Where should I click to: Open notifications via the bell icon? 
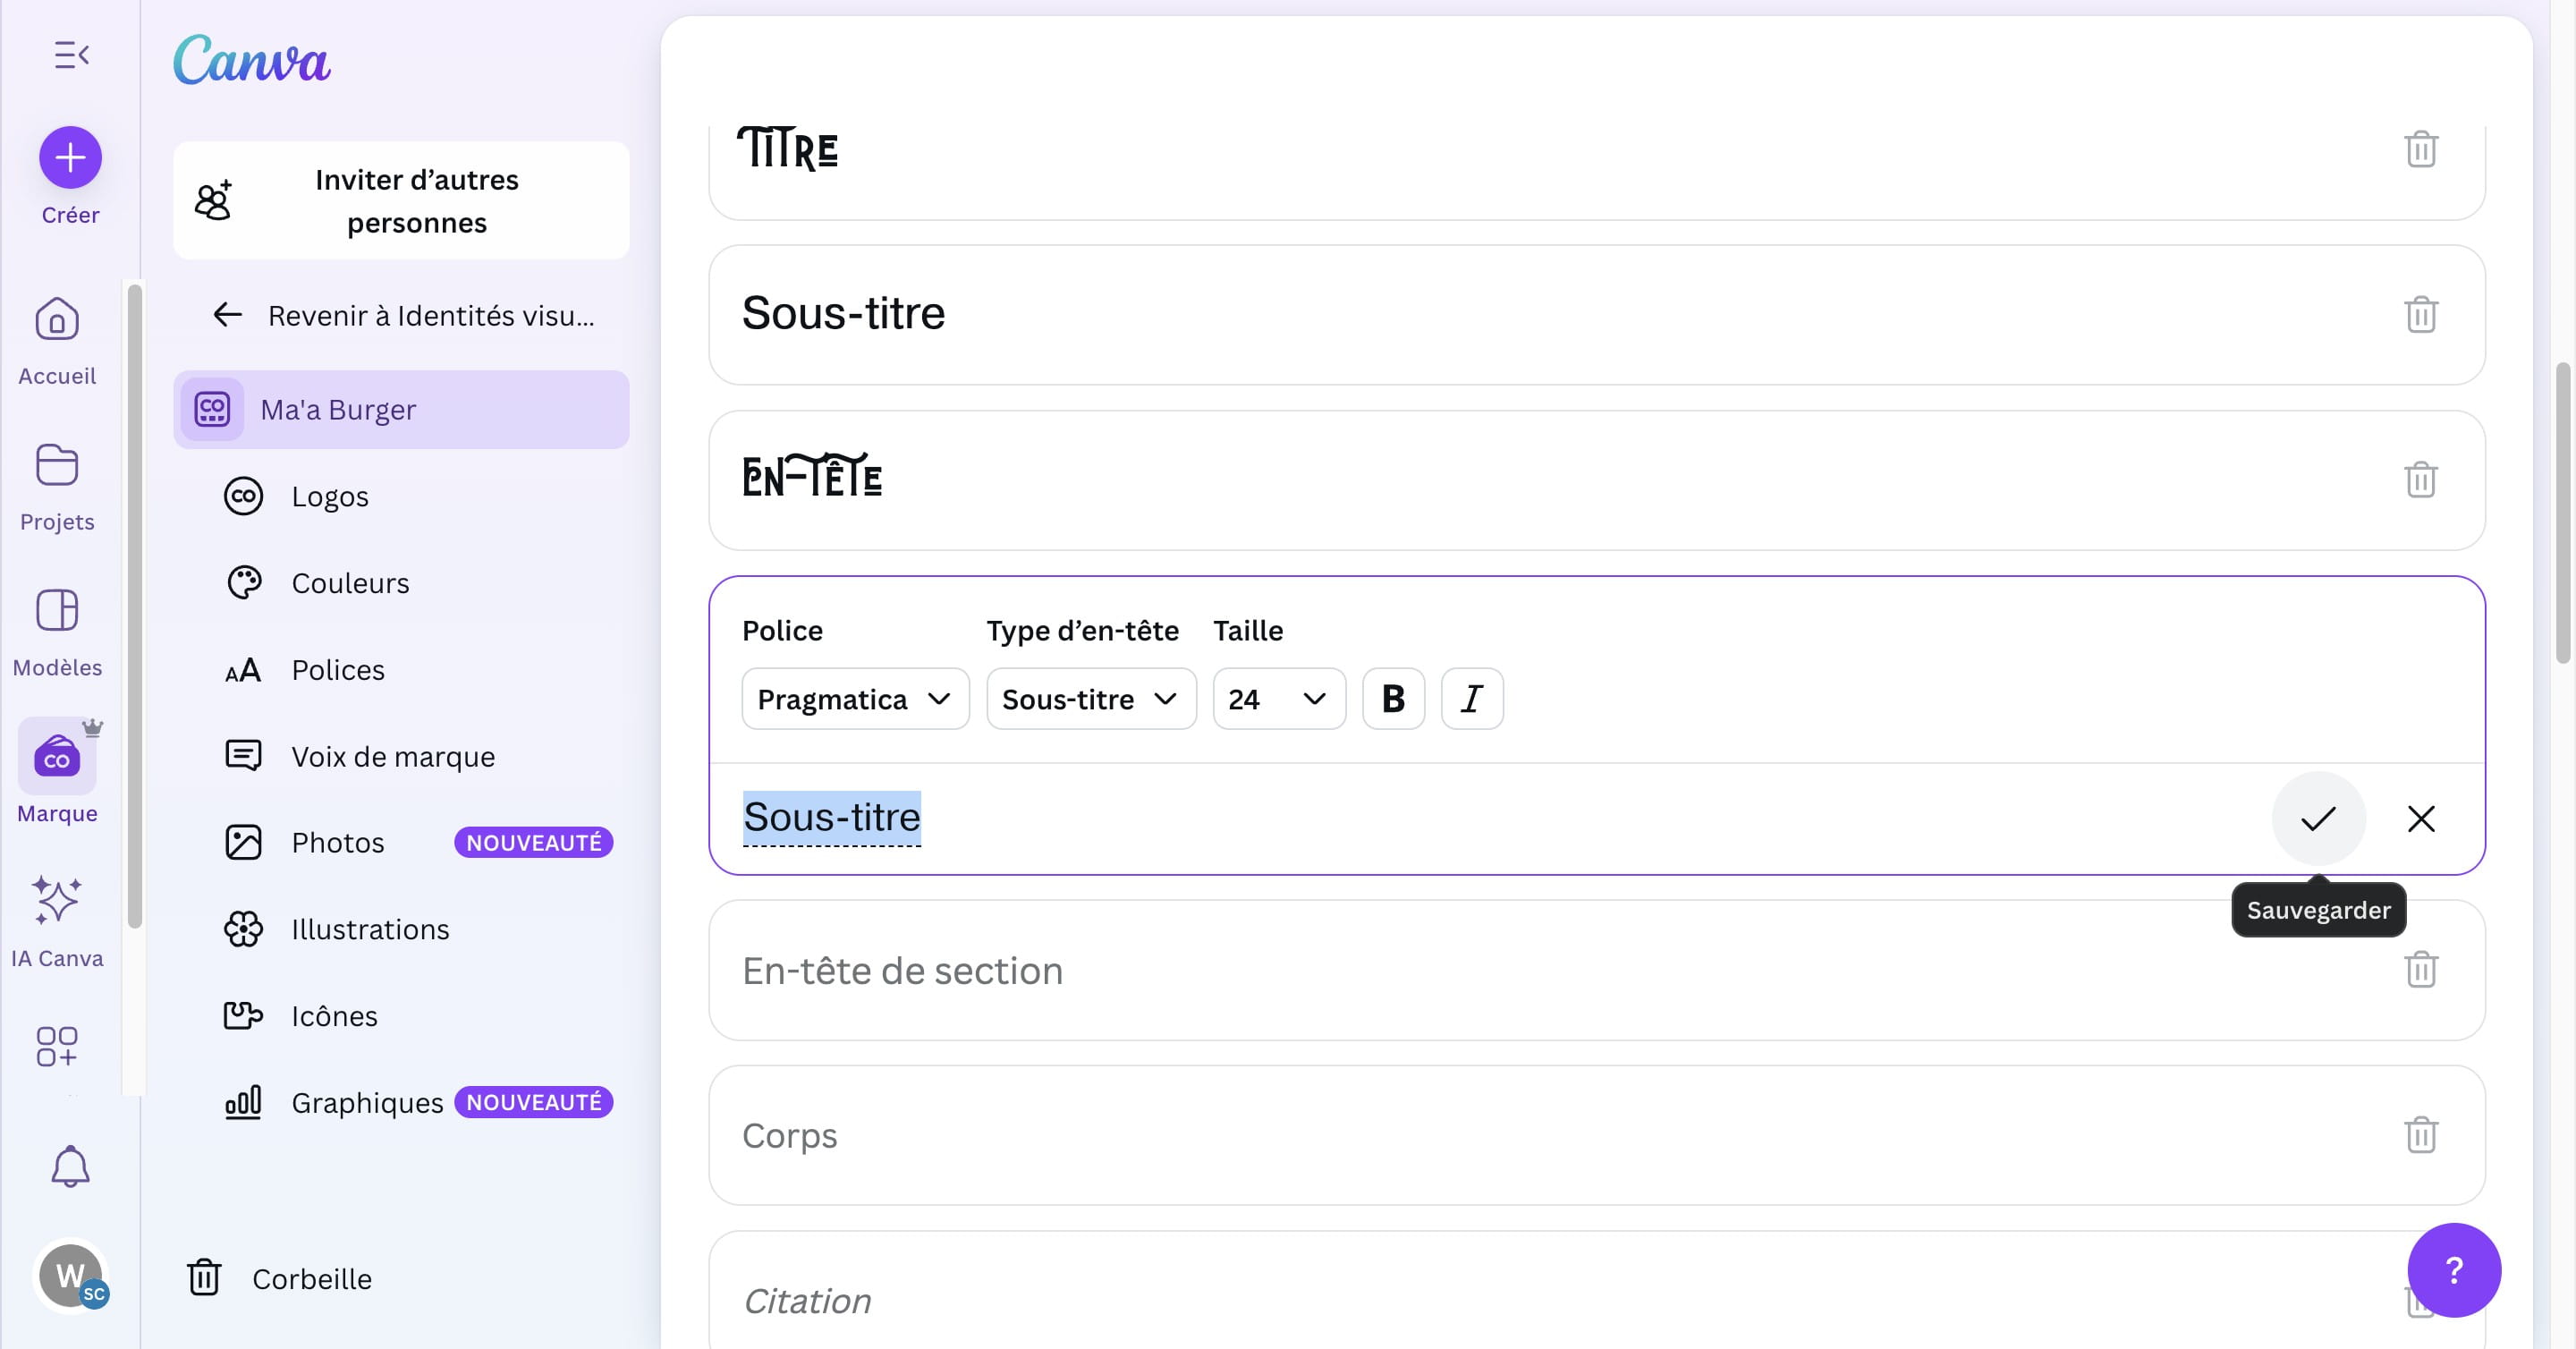click(70, 1166)
